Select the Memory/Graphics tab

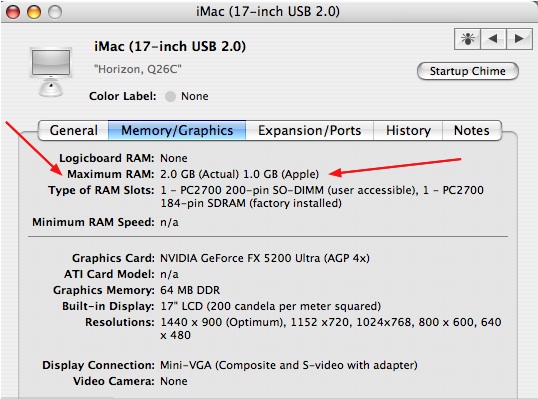(x=177, y=130)
